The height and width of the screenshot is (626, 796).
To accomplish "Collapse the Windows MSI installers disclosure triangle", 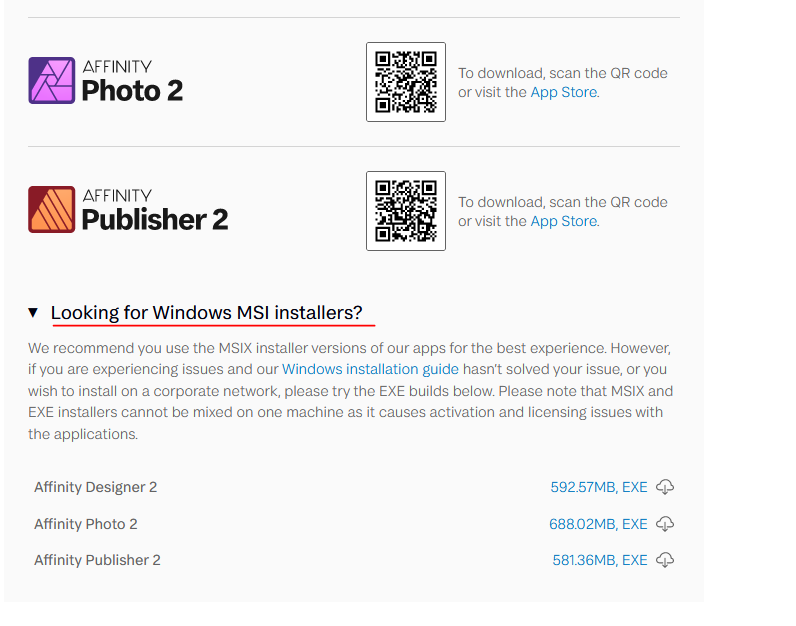I will (33, 312).
